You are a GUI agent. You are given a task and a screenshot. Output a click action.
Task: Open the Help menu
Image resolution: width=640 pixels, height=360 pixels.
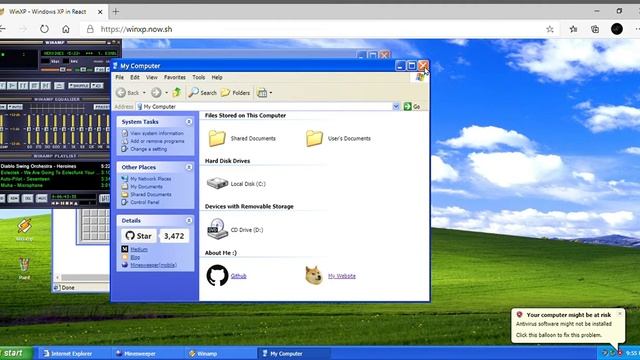tap(217, 77)
